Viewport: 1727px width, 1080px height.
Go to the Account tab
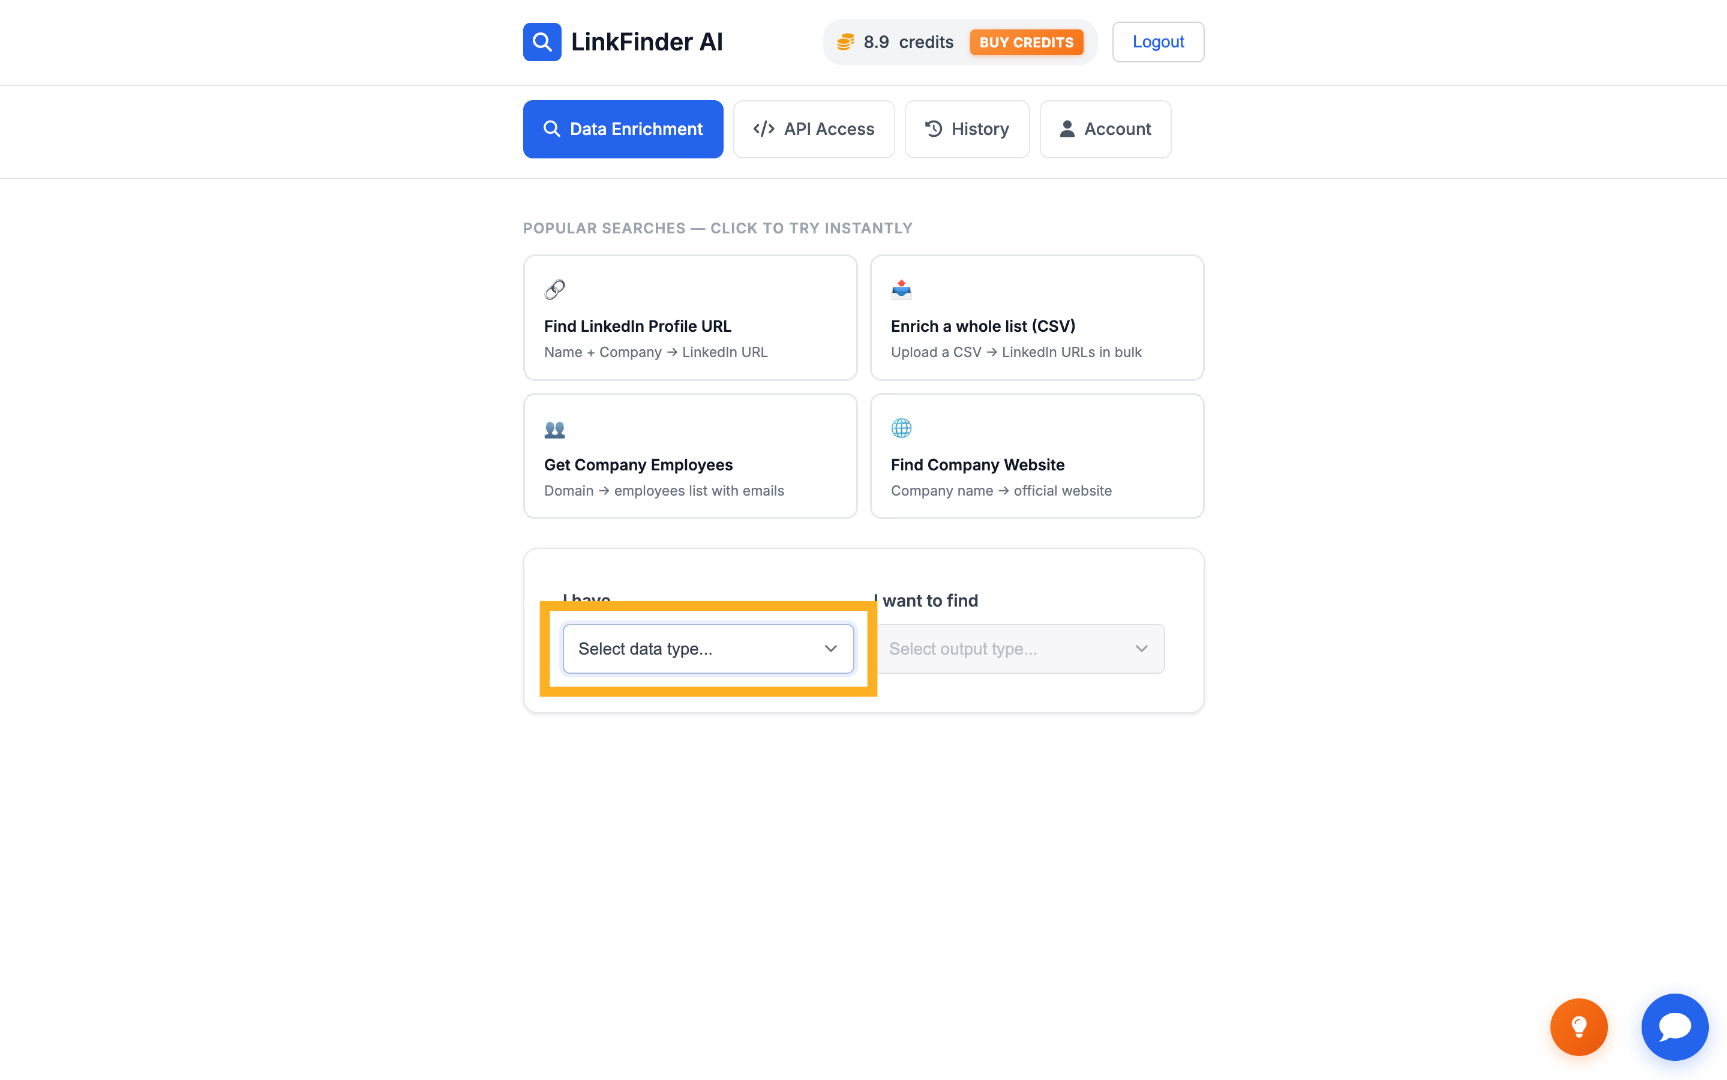pos(1105,129)
